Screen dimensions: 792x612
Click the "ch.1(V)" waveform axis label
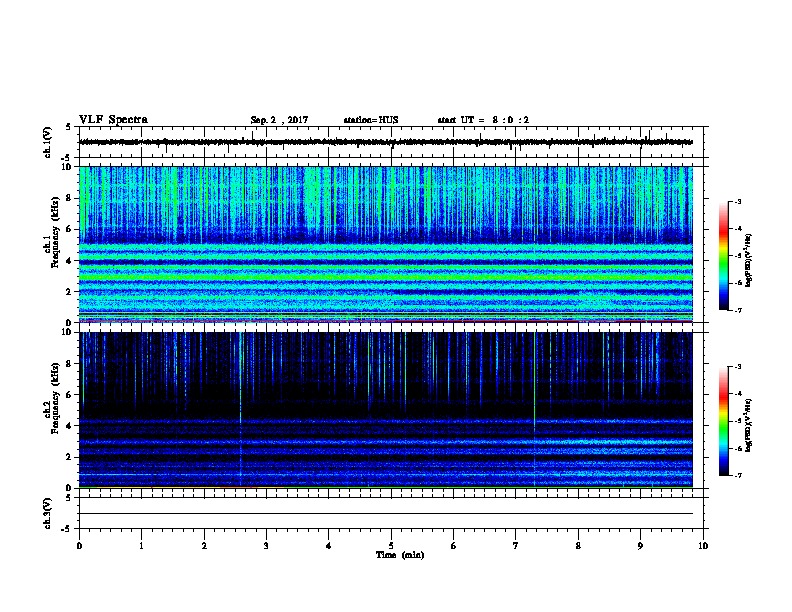(48, 142)
